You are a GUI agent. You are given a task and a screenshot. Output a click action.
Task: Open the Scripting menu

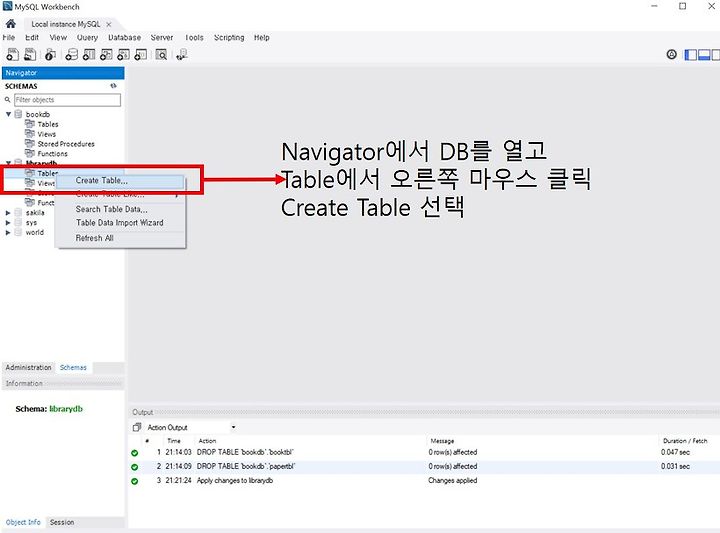229,38
